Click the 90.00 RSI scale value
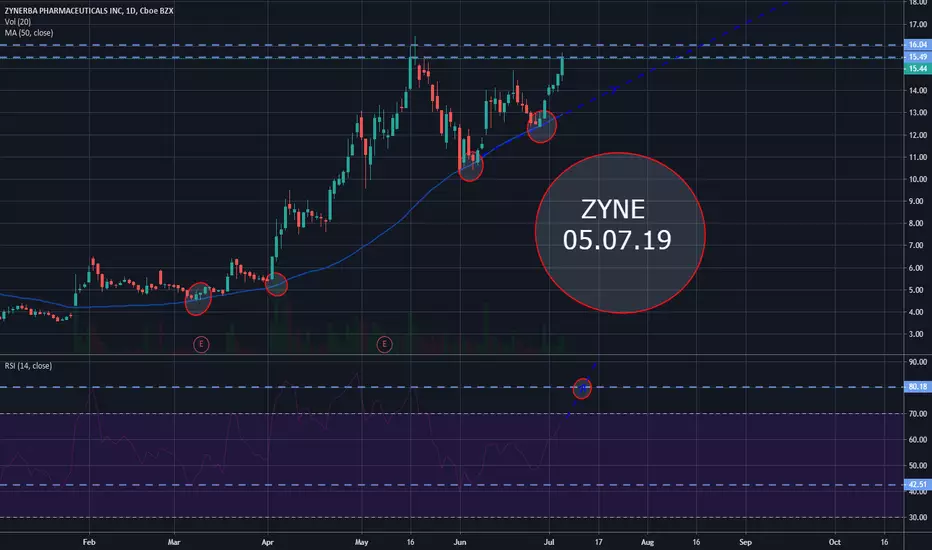 tap(918, 362)
